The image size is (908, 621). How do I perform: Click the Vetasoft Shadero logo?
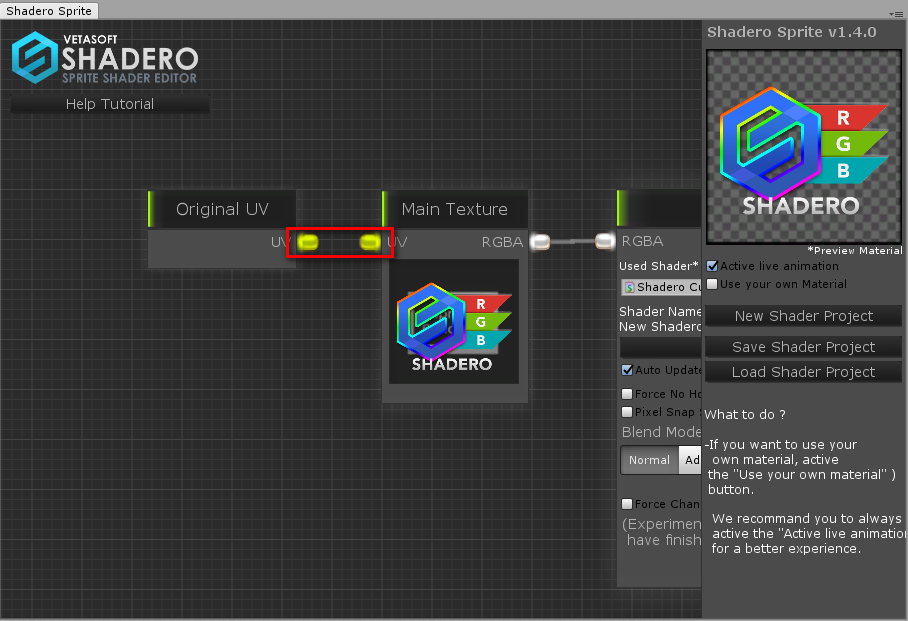point(105,58)
